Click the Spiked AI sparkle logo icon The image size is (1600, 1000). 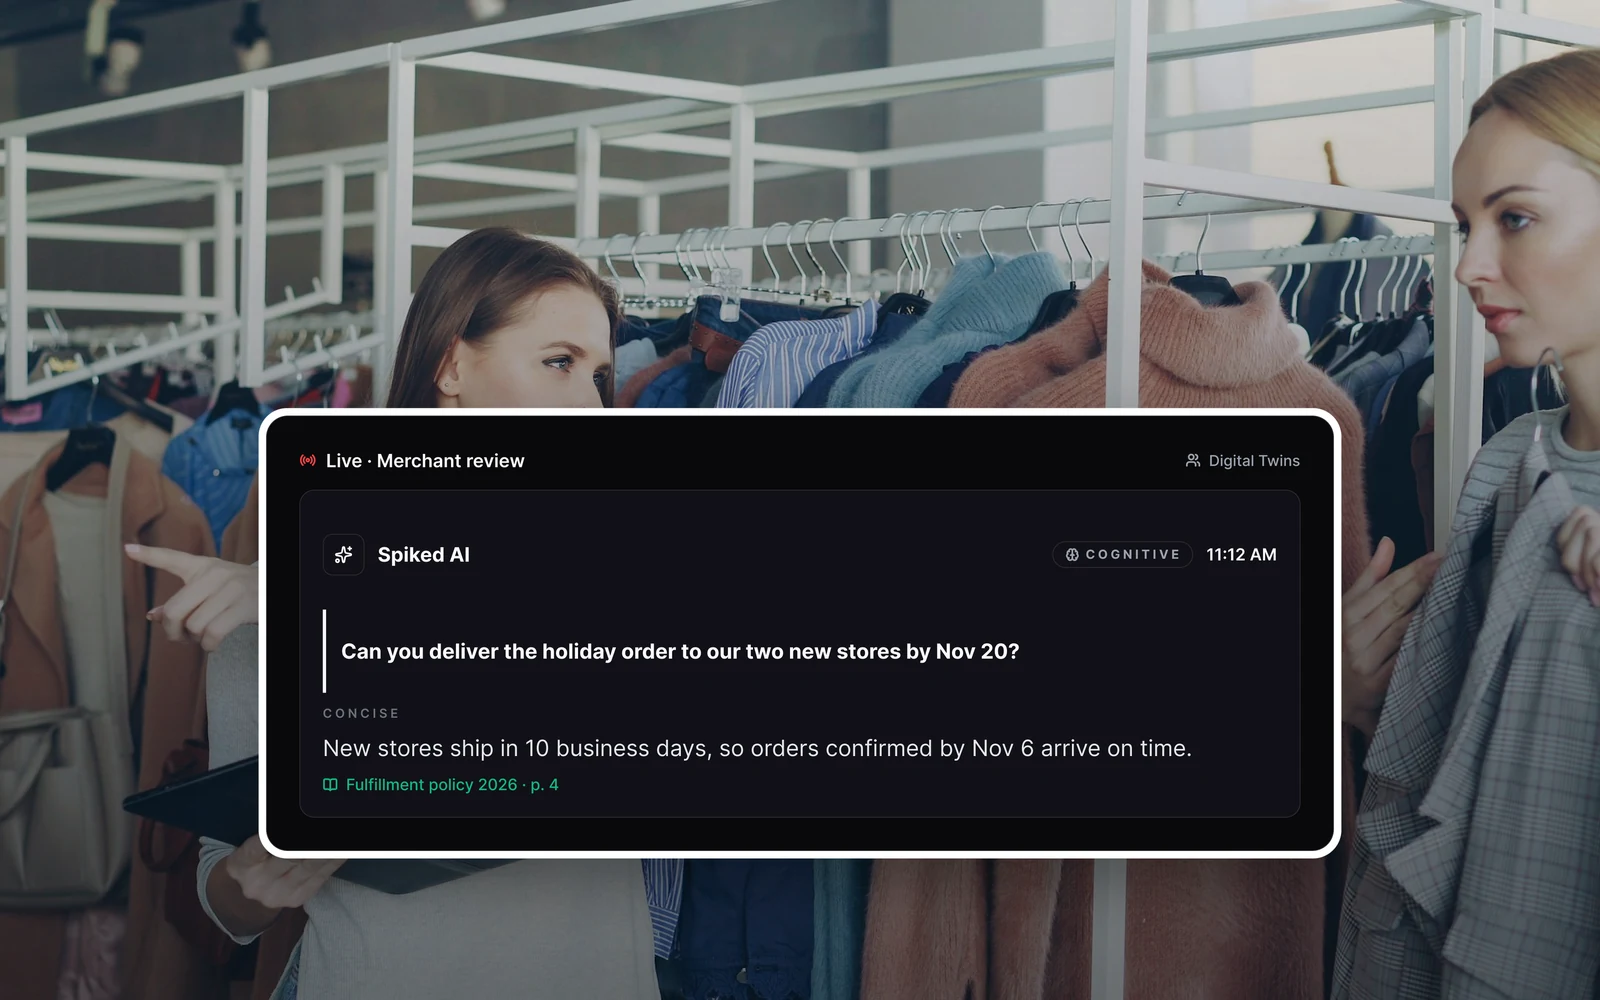[343, 555]
